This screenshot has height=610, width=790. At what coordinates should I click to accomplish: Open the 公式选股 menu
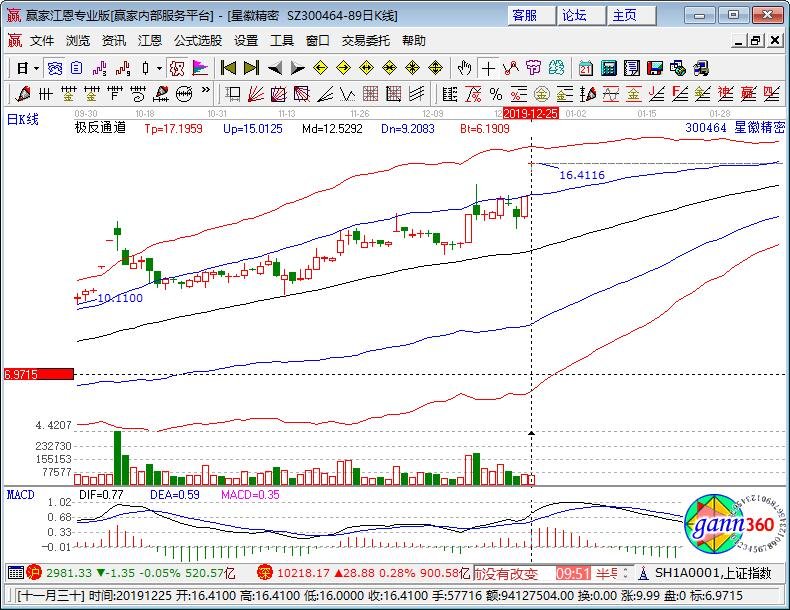pyautogui.click(x=198, y=41)
